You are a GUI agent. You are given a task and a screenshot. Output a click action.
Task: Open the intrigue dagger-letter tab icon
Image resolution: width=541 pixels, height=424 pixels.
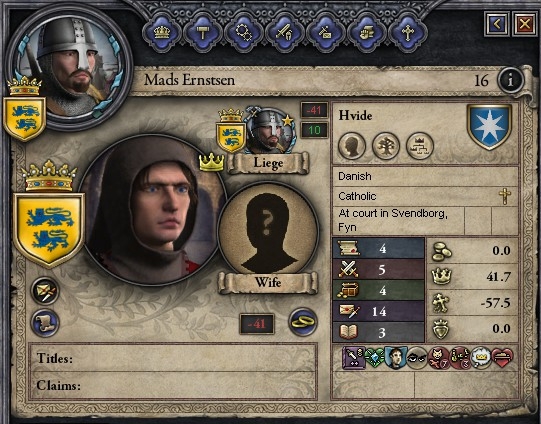326,33
